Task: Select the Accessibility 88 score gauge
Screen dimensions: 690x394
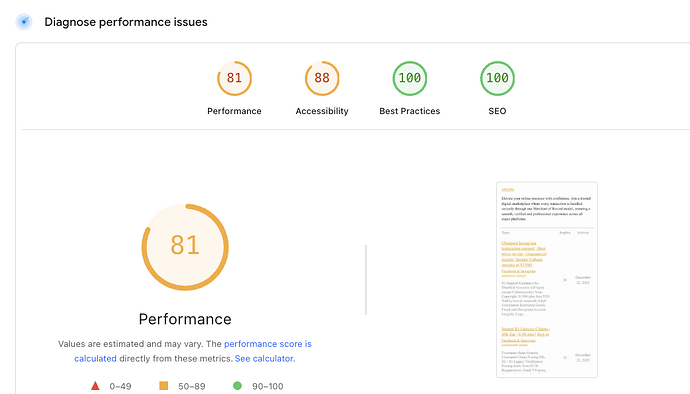Action: [x=322, y=78]
